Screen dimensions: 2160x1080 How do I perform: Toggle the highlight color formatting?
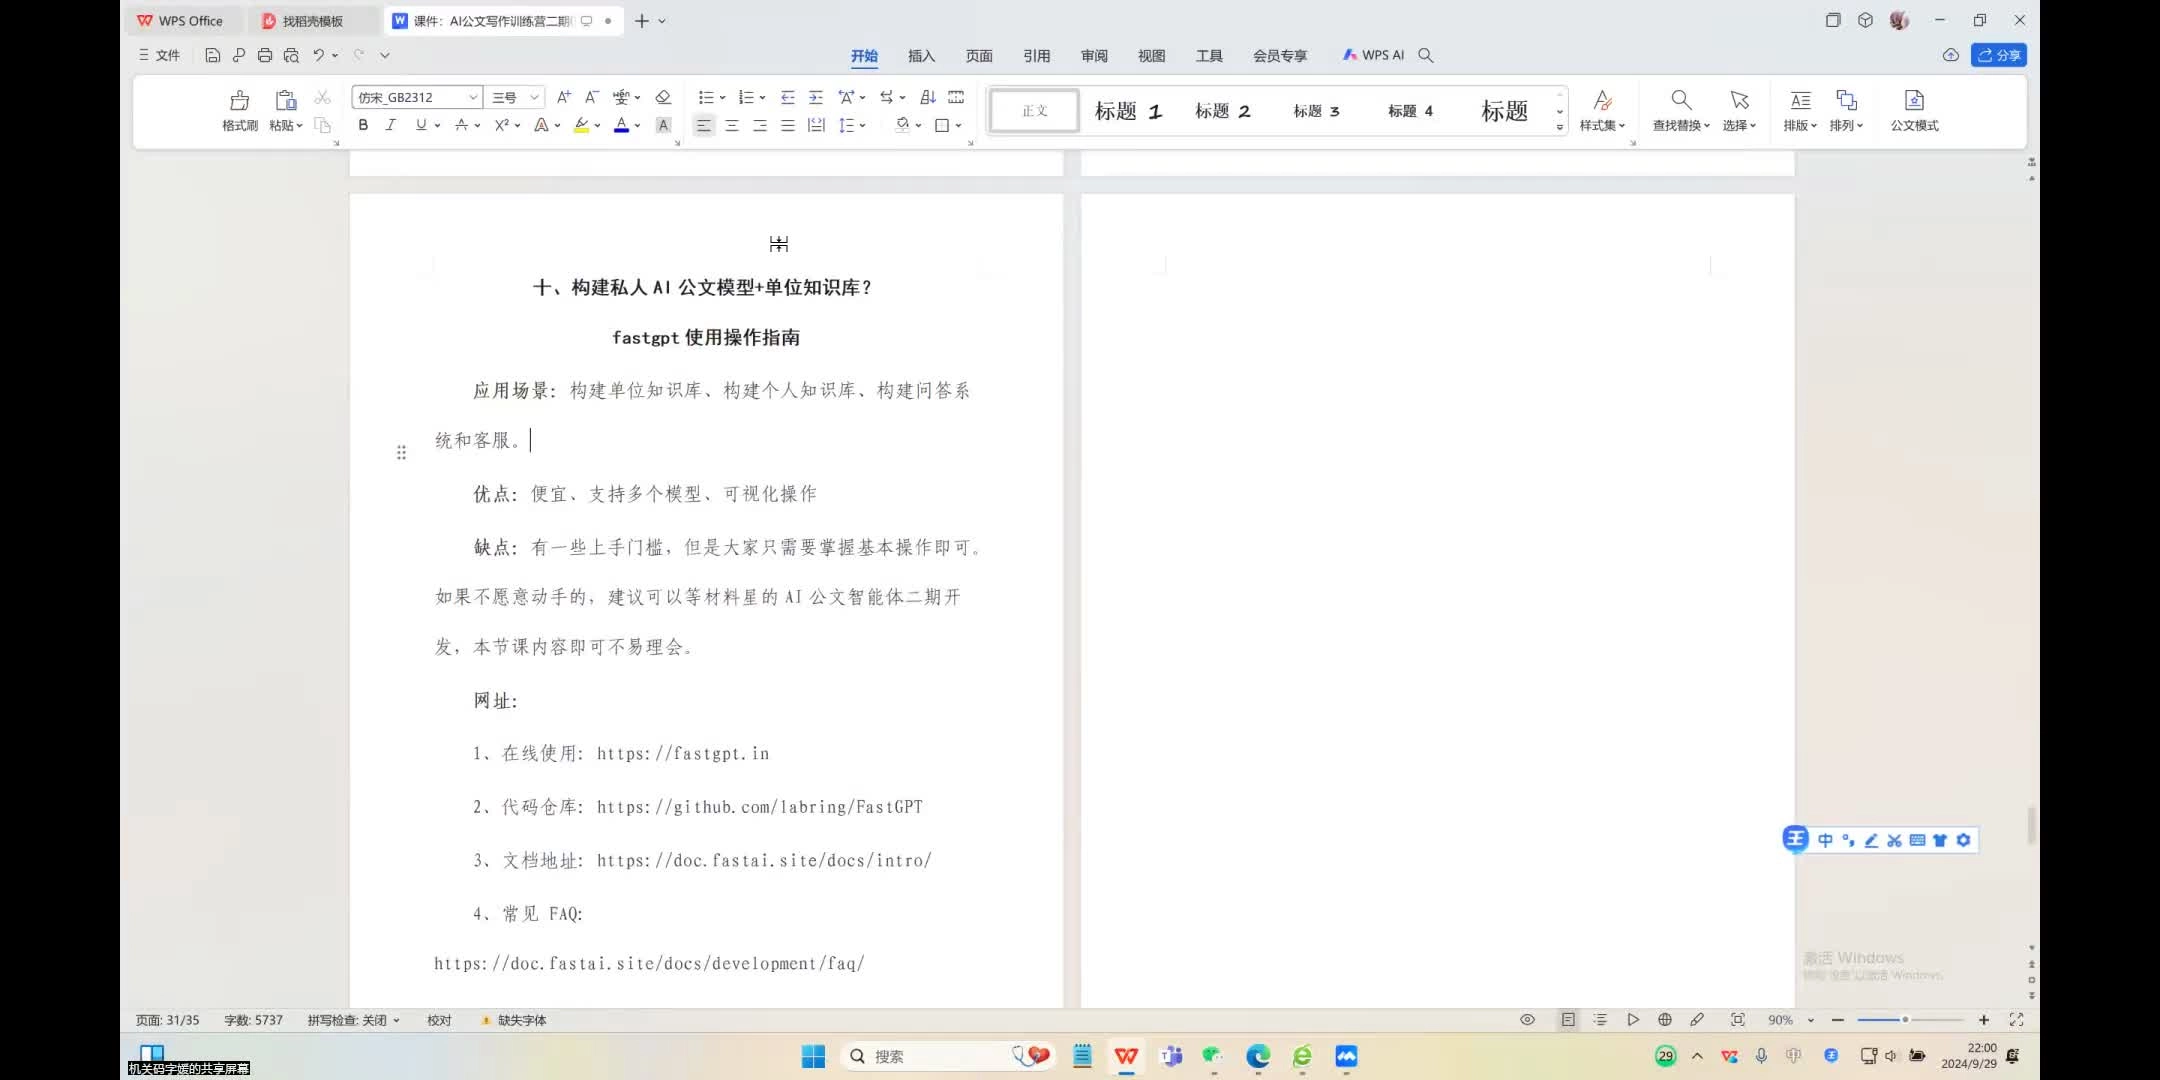pyautogui.click(x=581, y=125)
